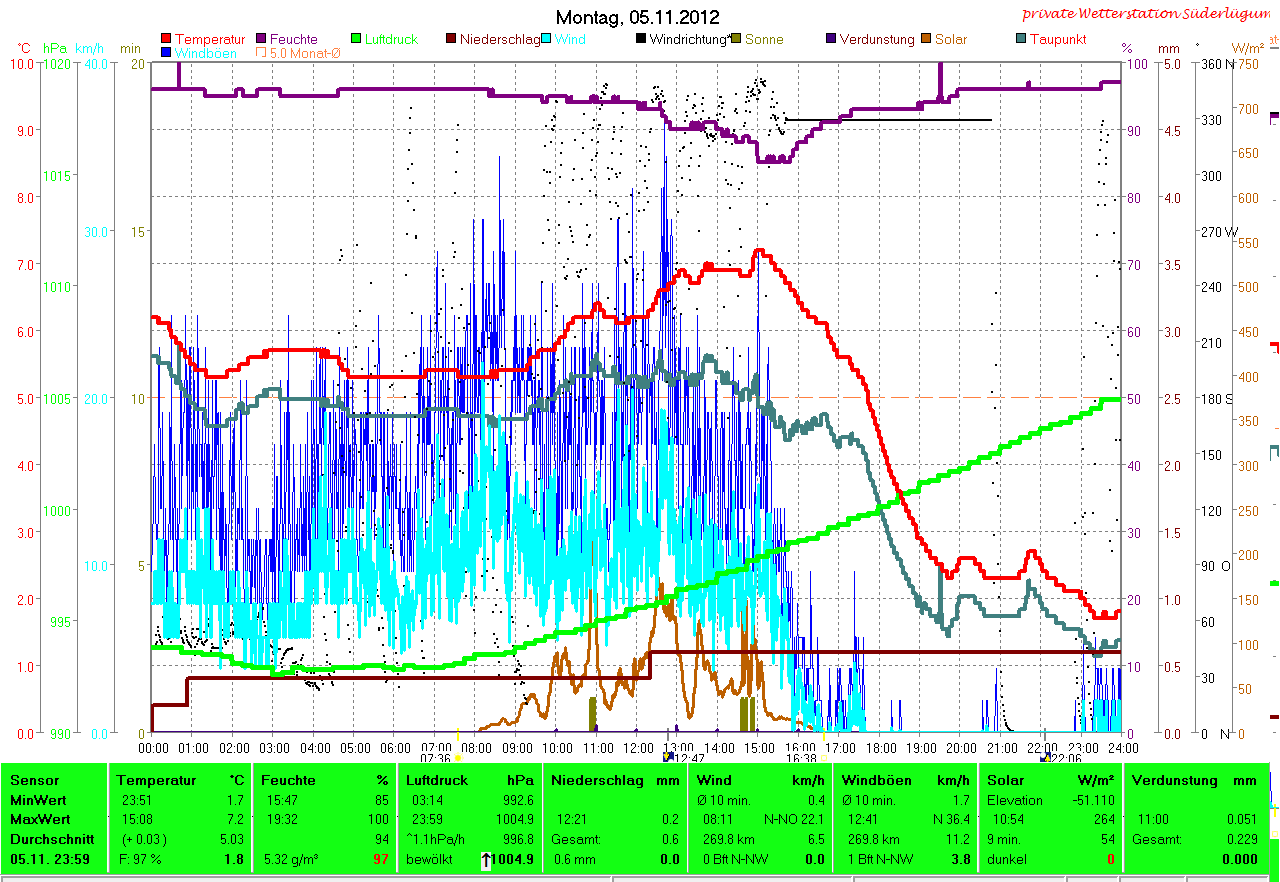Screen dimensions: 1280x882
Task: Click the purple Feuchte legend square
Action: pyautogui.click(x=262, y=40)
